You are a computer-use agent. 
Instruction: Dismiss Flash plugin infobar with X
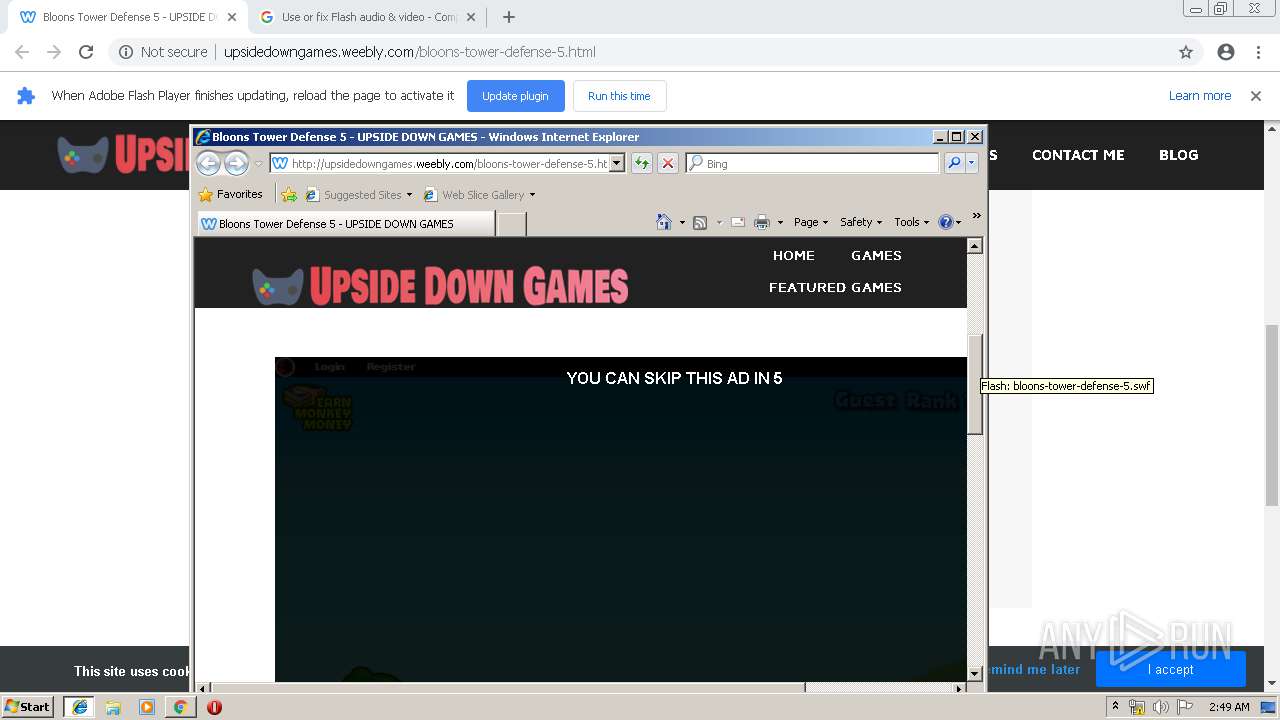1256,96
